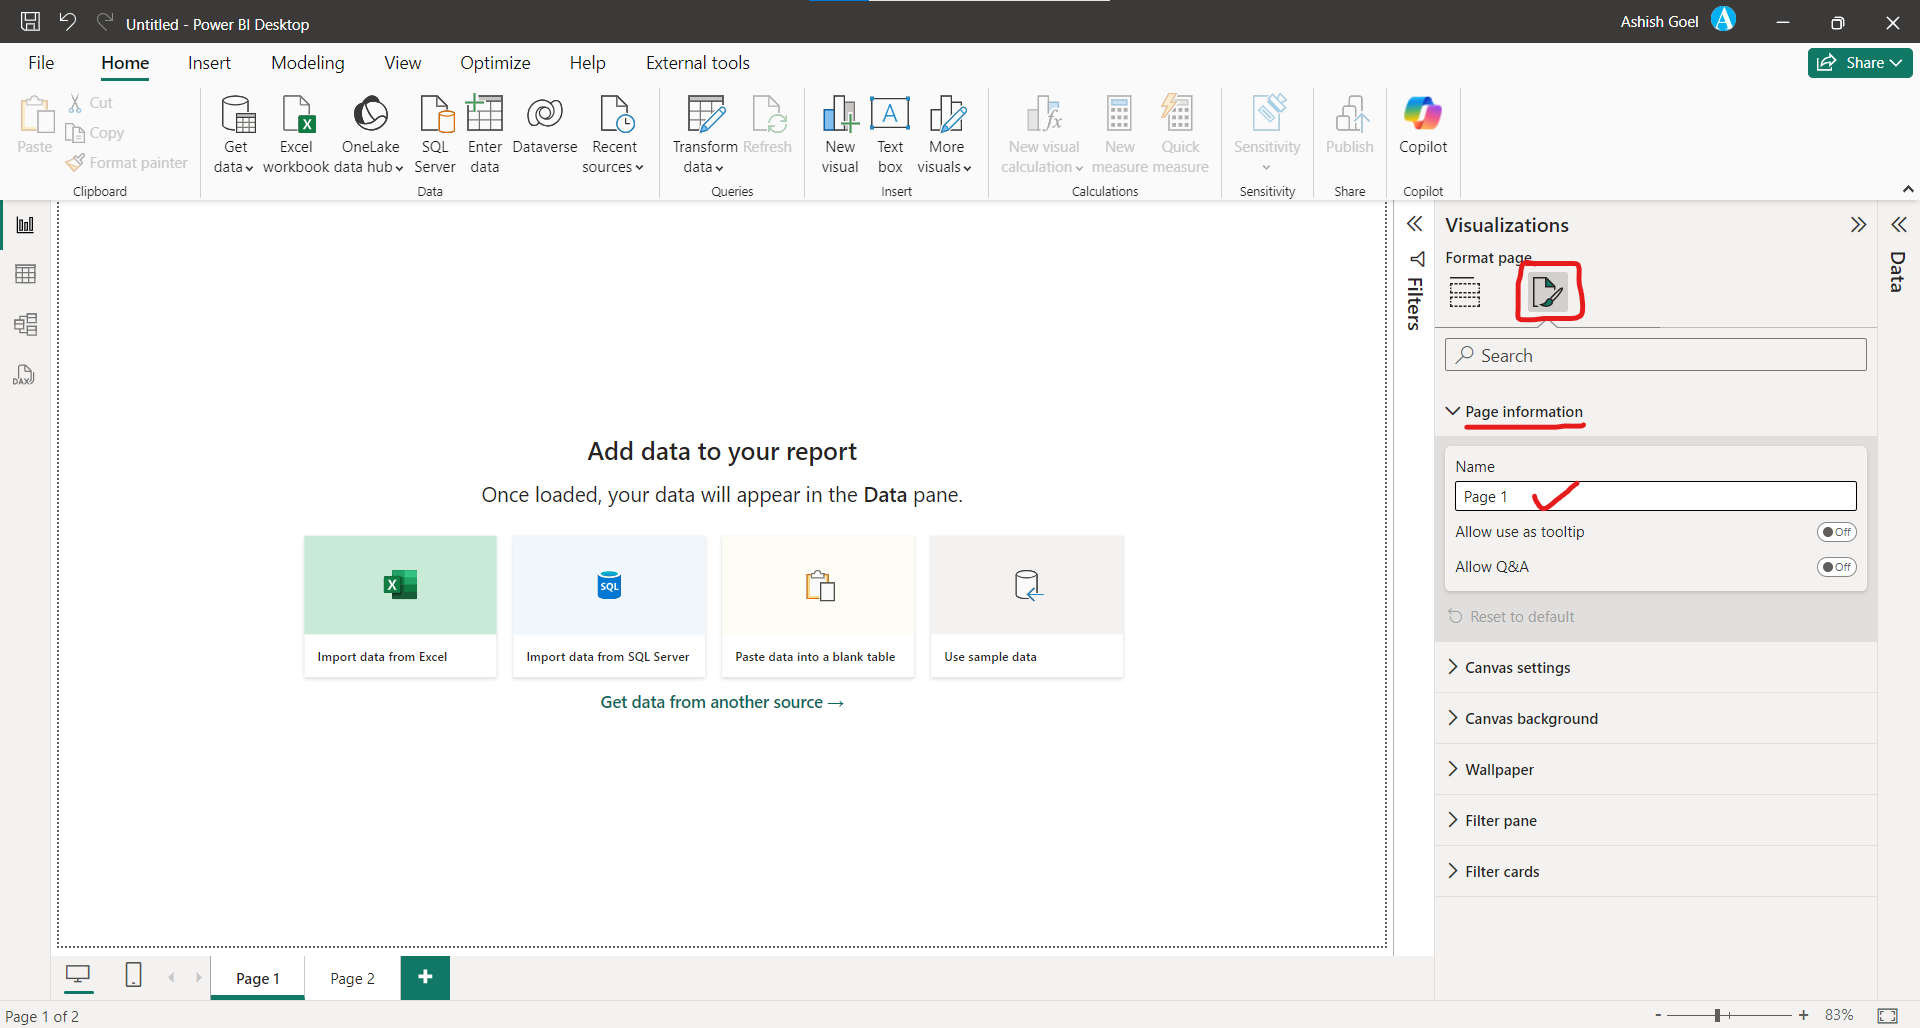
Task: Turn on Allow Q&A
Action: tap(1836, 567)
